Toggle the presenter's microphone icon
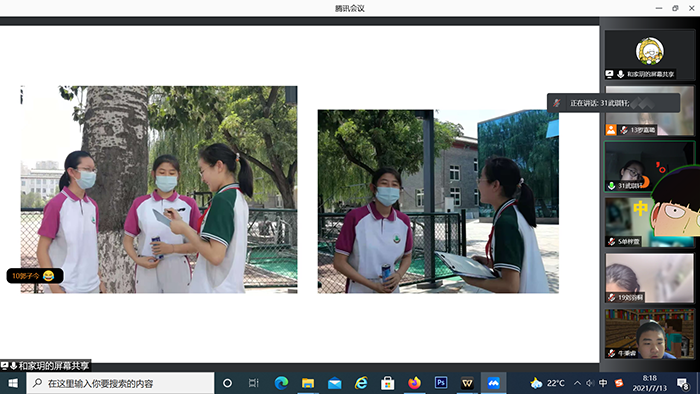The image size is (700, 394). (x=621, y=74)
